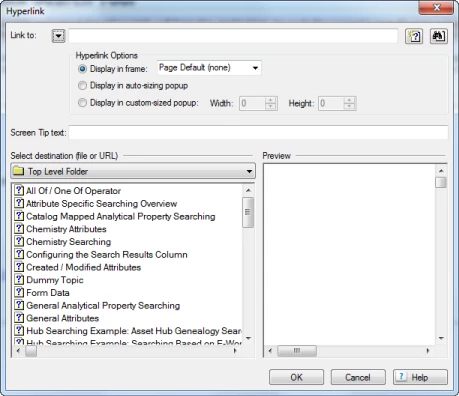
Task: Click topic icon beside Hub Searching Asset Hub
Action: [x=19, y=330]
